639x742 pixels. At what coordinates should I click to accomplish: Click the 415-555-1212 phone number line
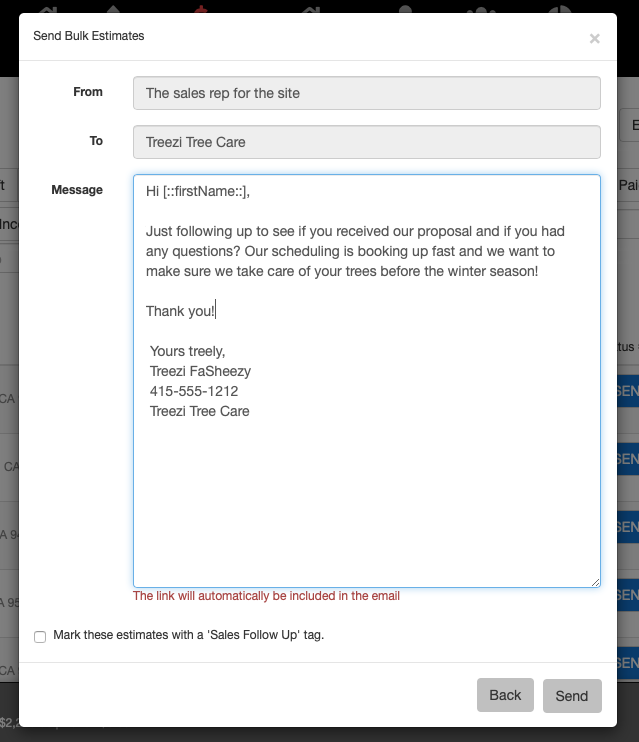(194, 391)
